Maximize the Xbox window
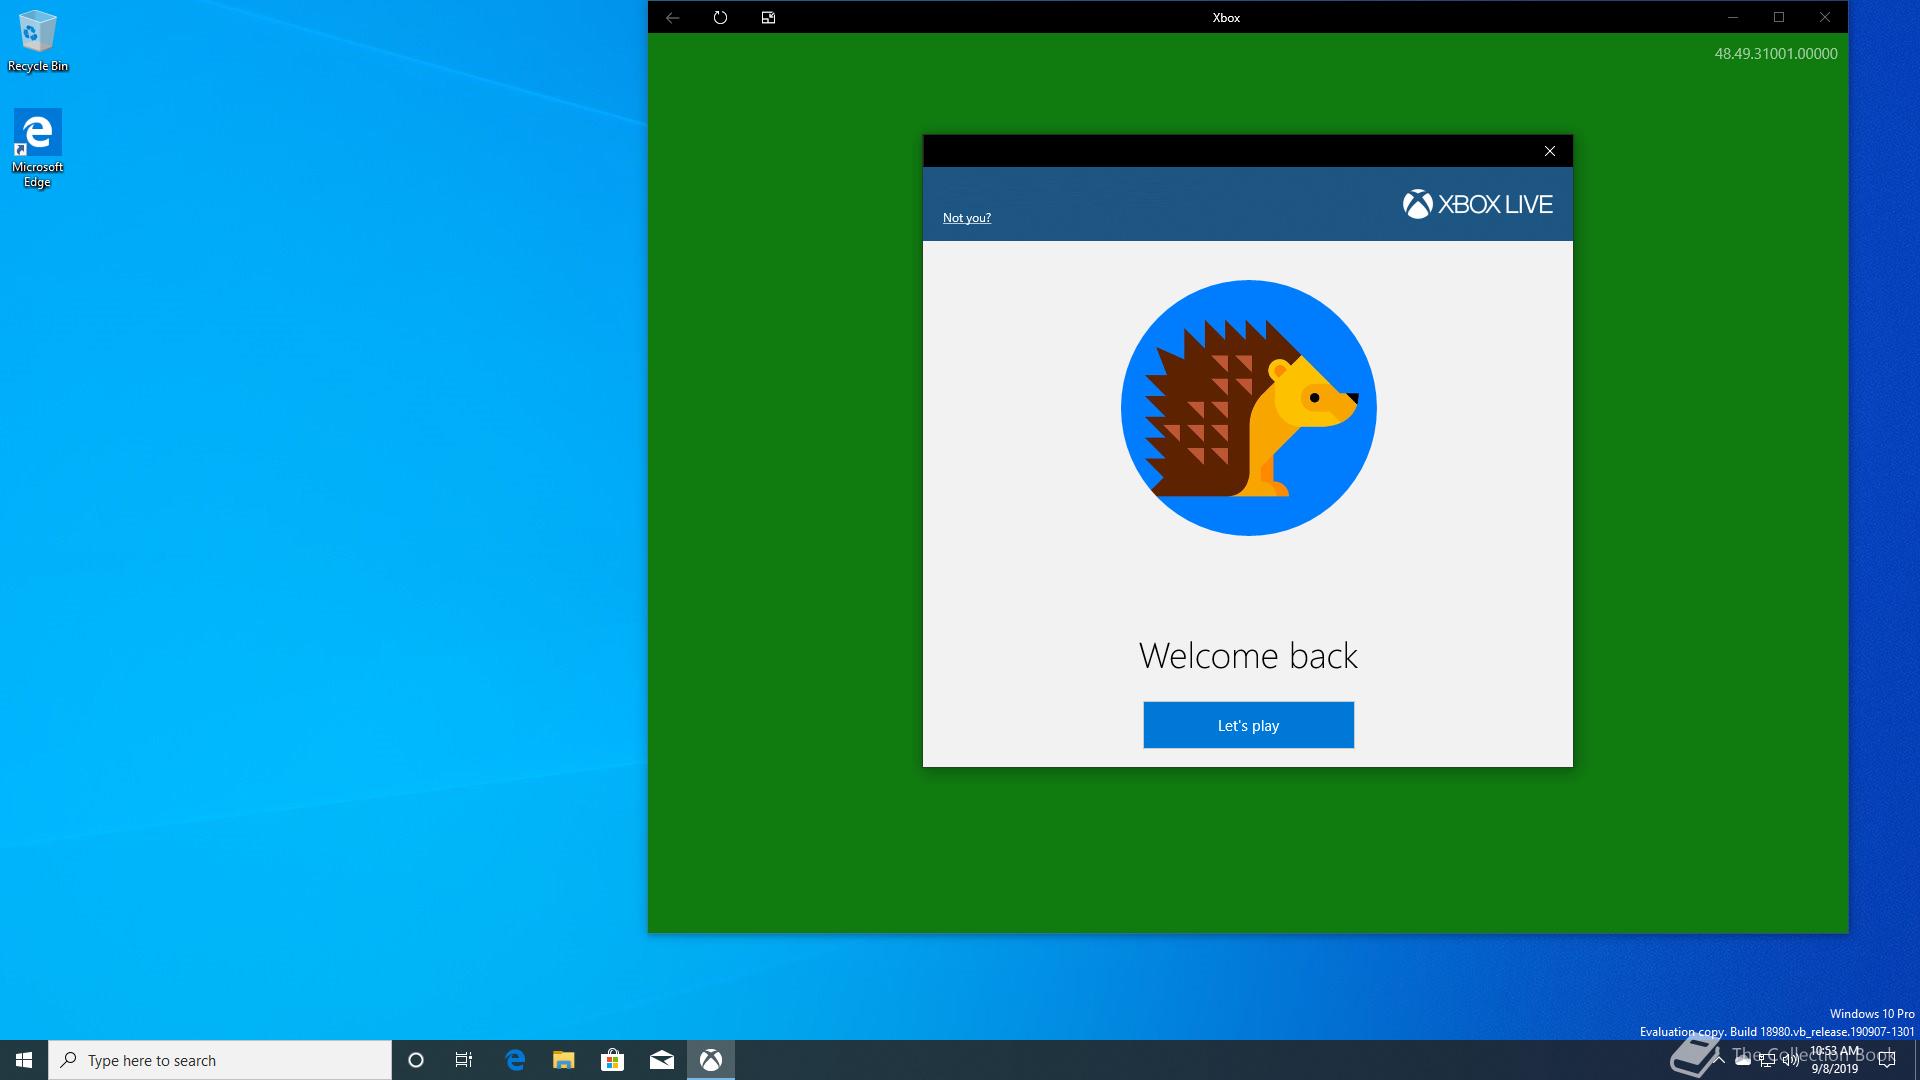This screenshot has width=1920, height=1080. (x=1779, y=17)
